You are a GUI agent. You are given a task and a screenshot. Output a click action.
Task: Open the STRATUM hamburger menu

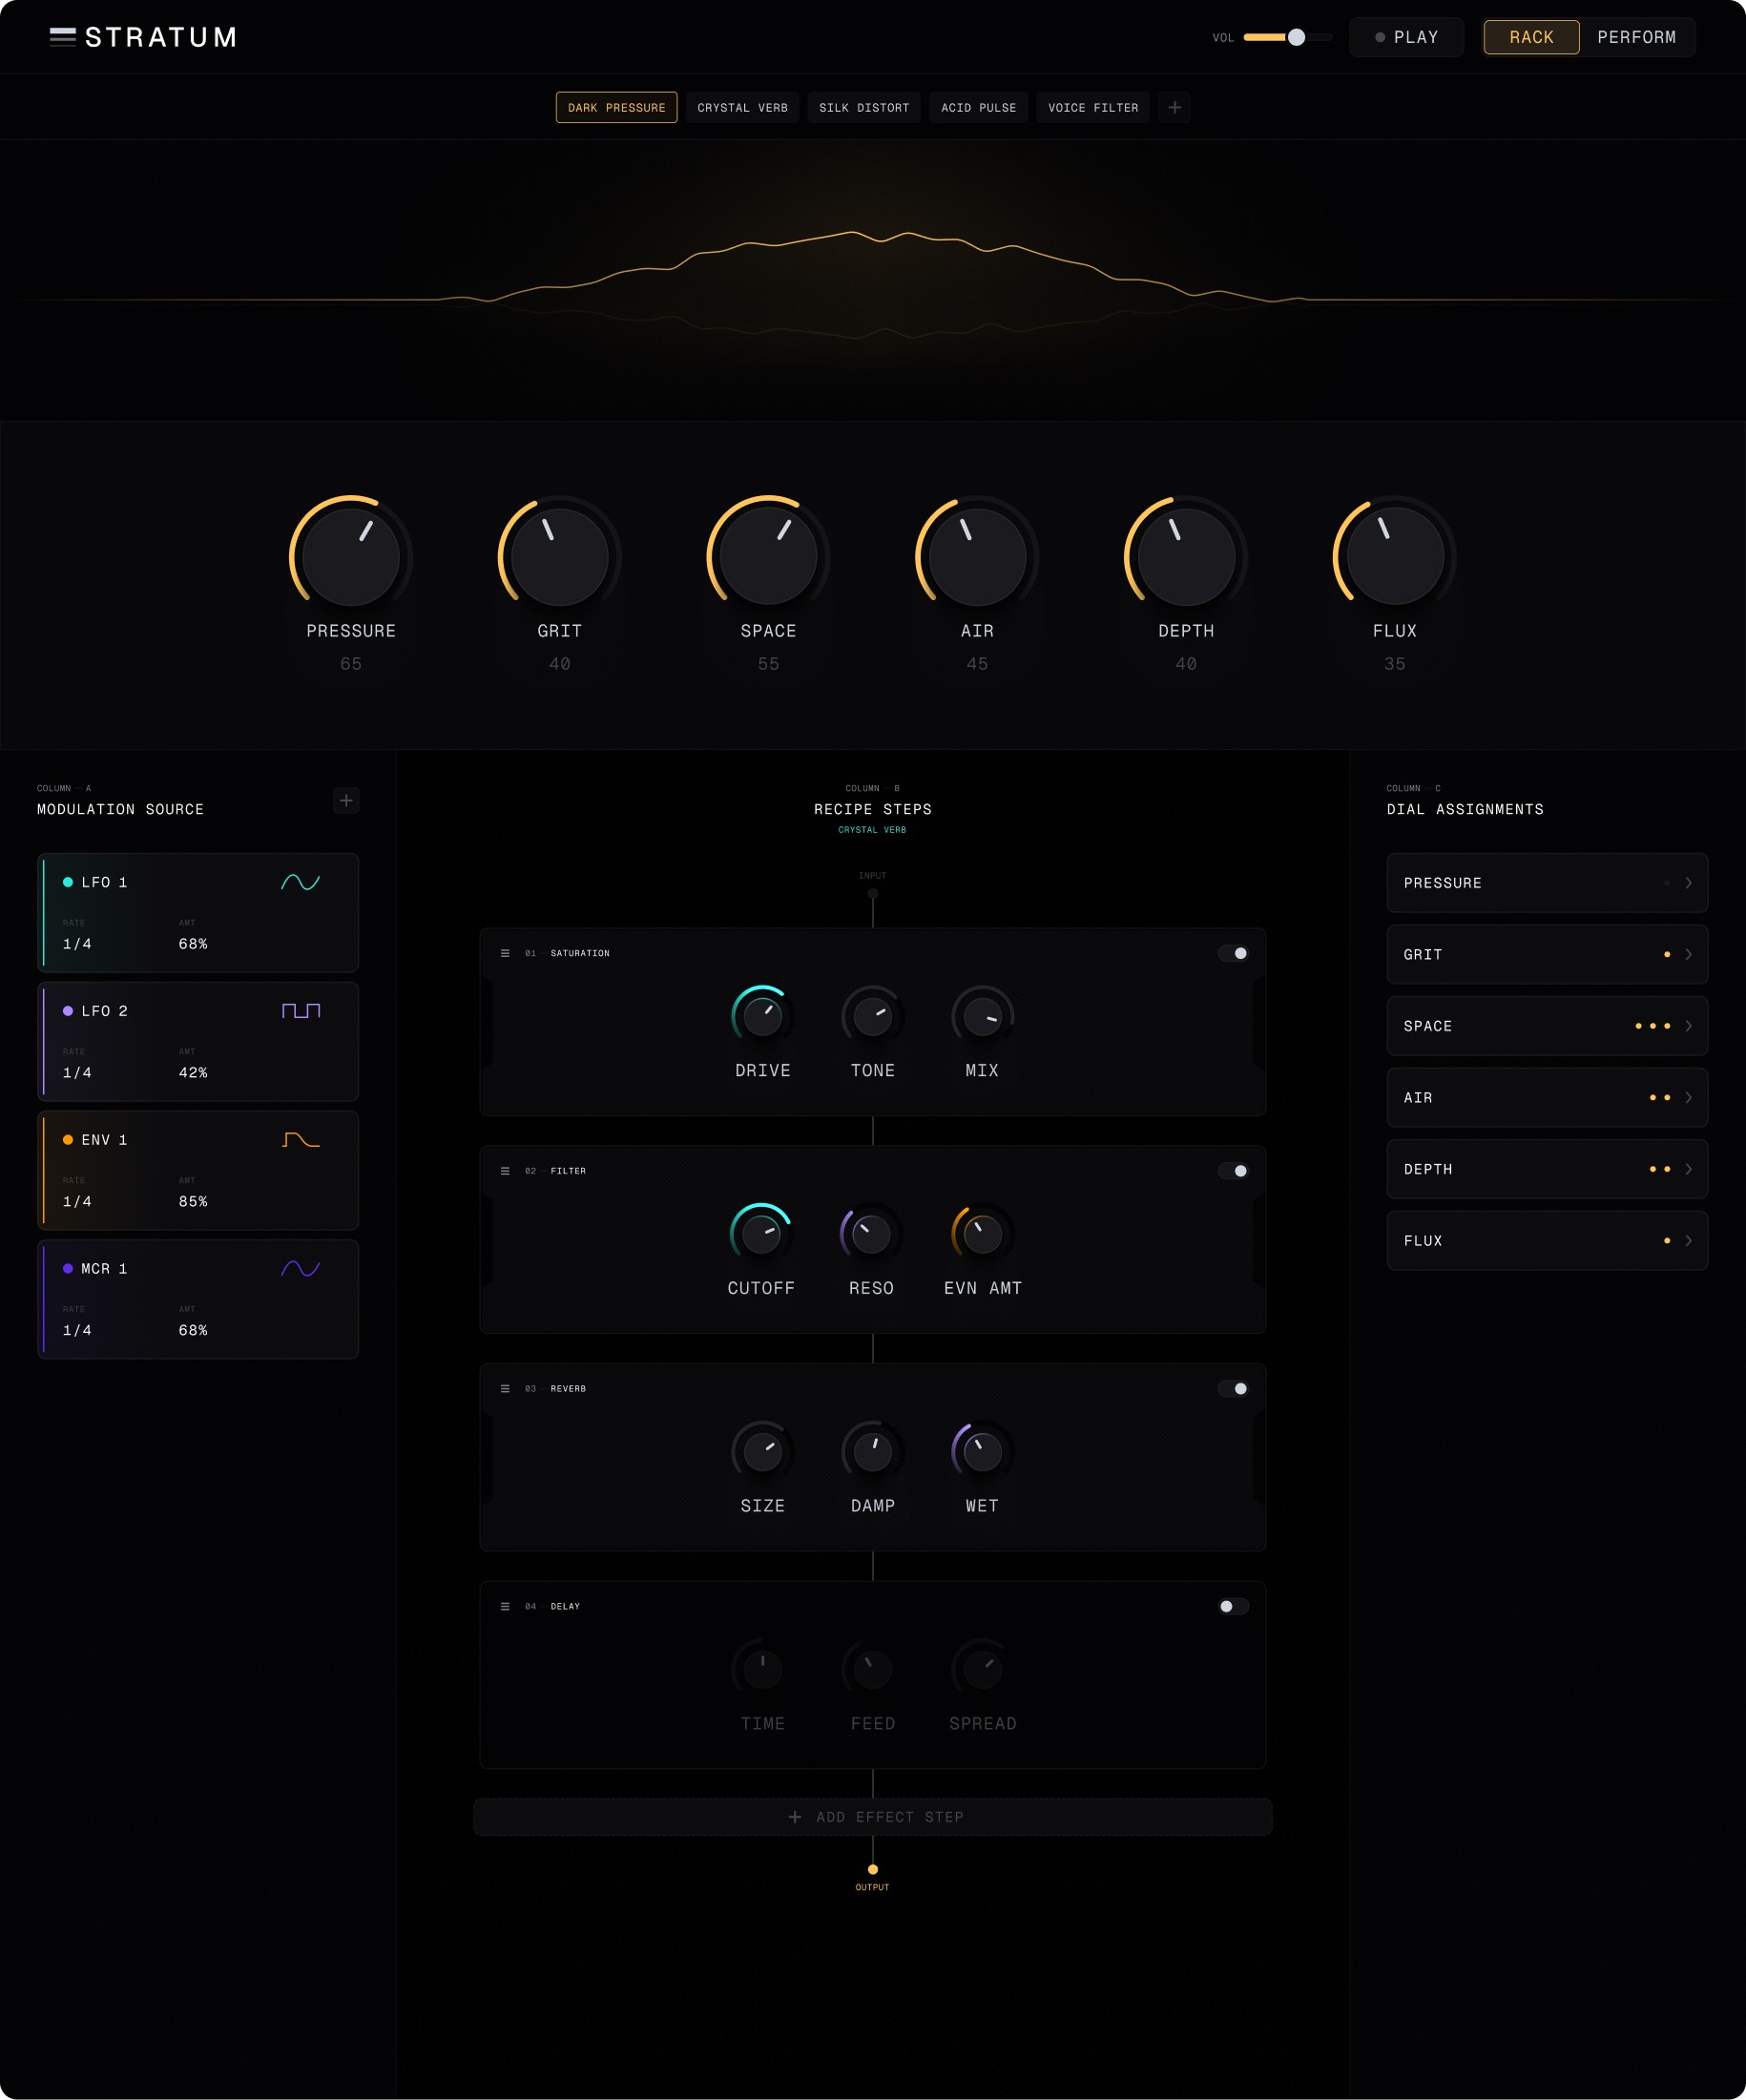[x=63, y=37]
